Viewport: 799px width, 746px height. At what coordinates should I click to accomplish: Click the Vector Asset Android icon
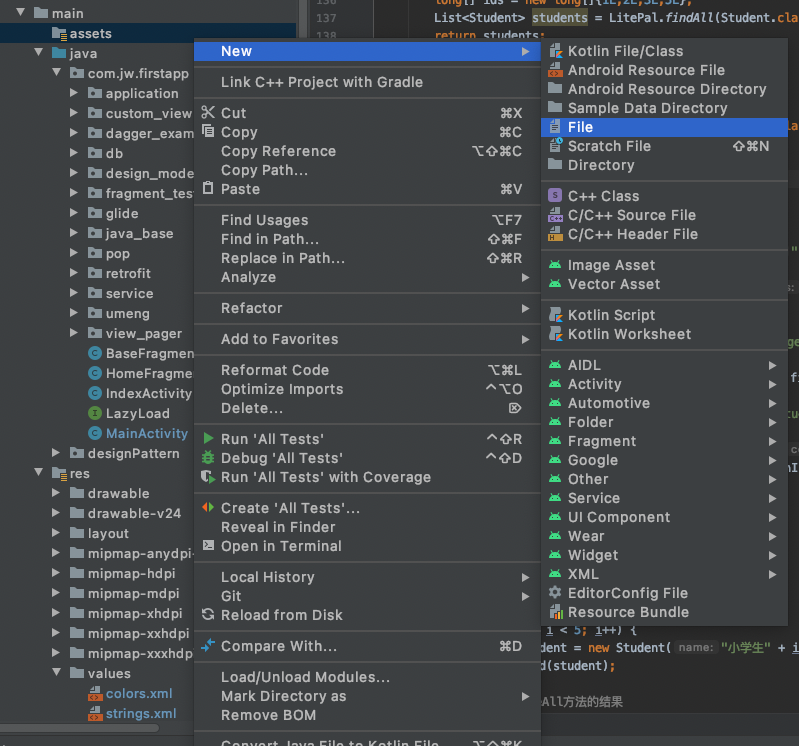[555, 283]
